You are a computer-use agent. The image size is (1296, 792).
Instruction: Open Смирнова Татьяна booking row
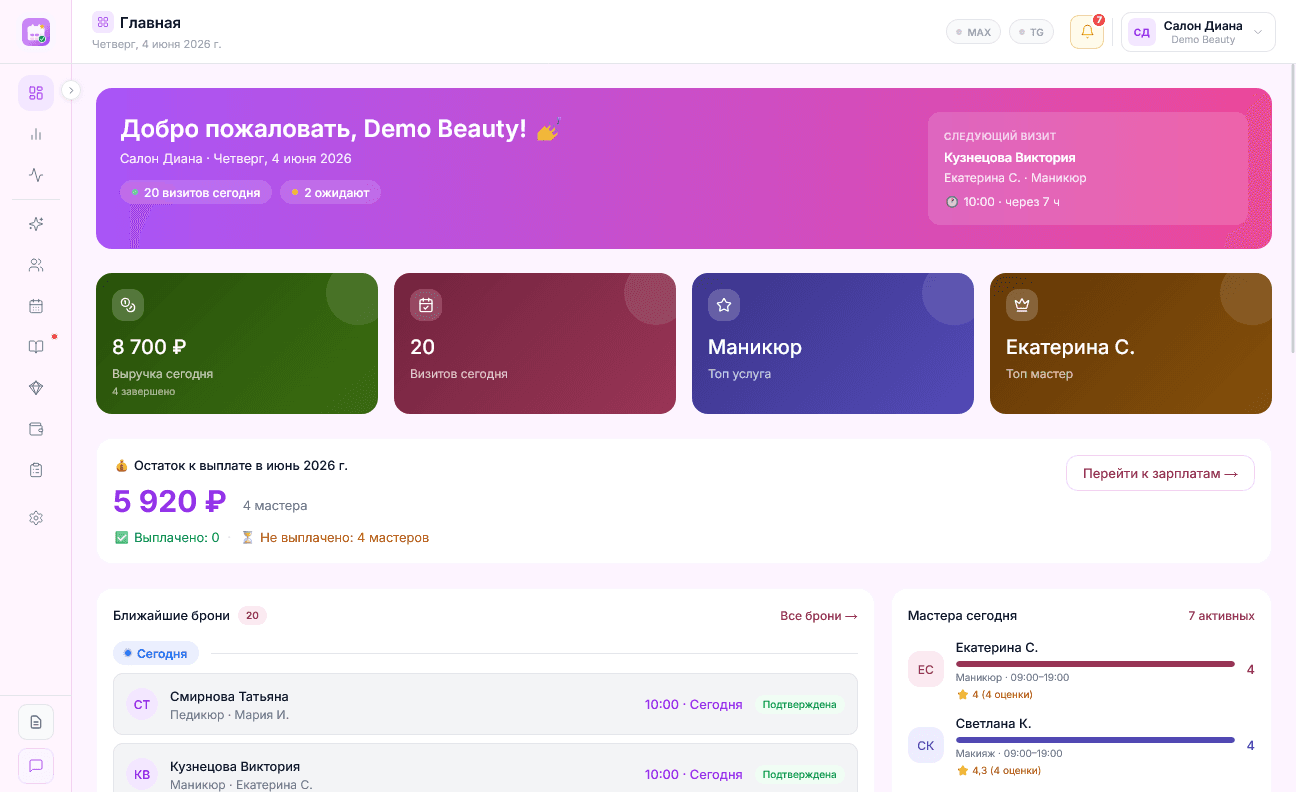[485, 704]
